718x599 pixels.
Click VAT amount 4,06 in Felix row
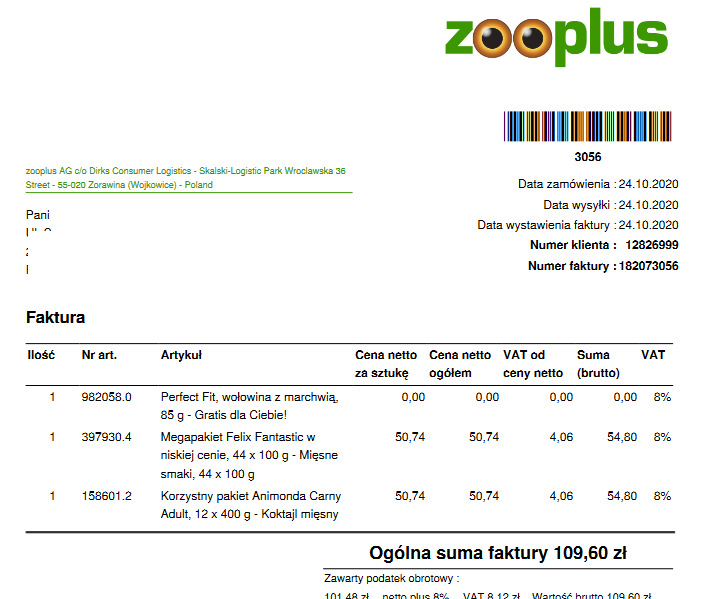(561, 437)
